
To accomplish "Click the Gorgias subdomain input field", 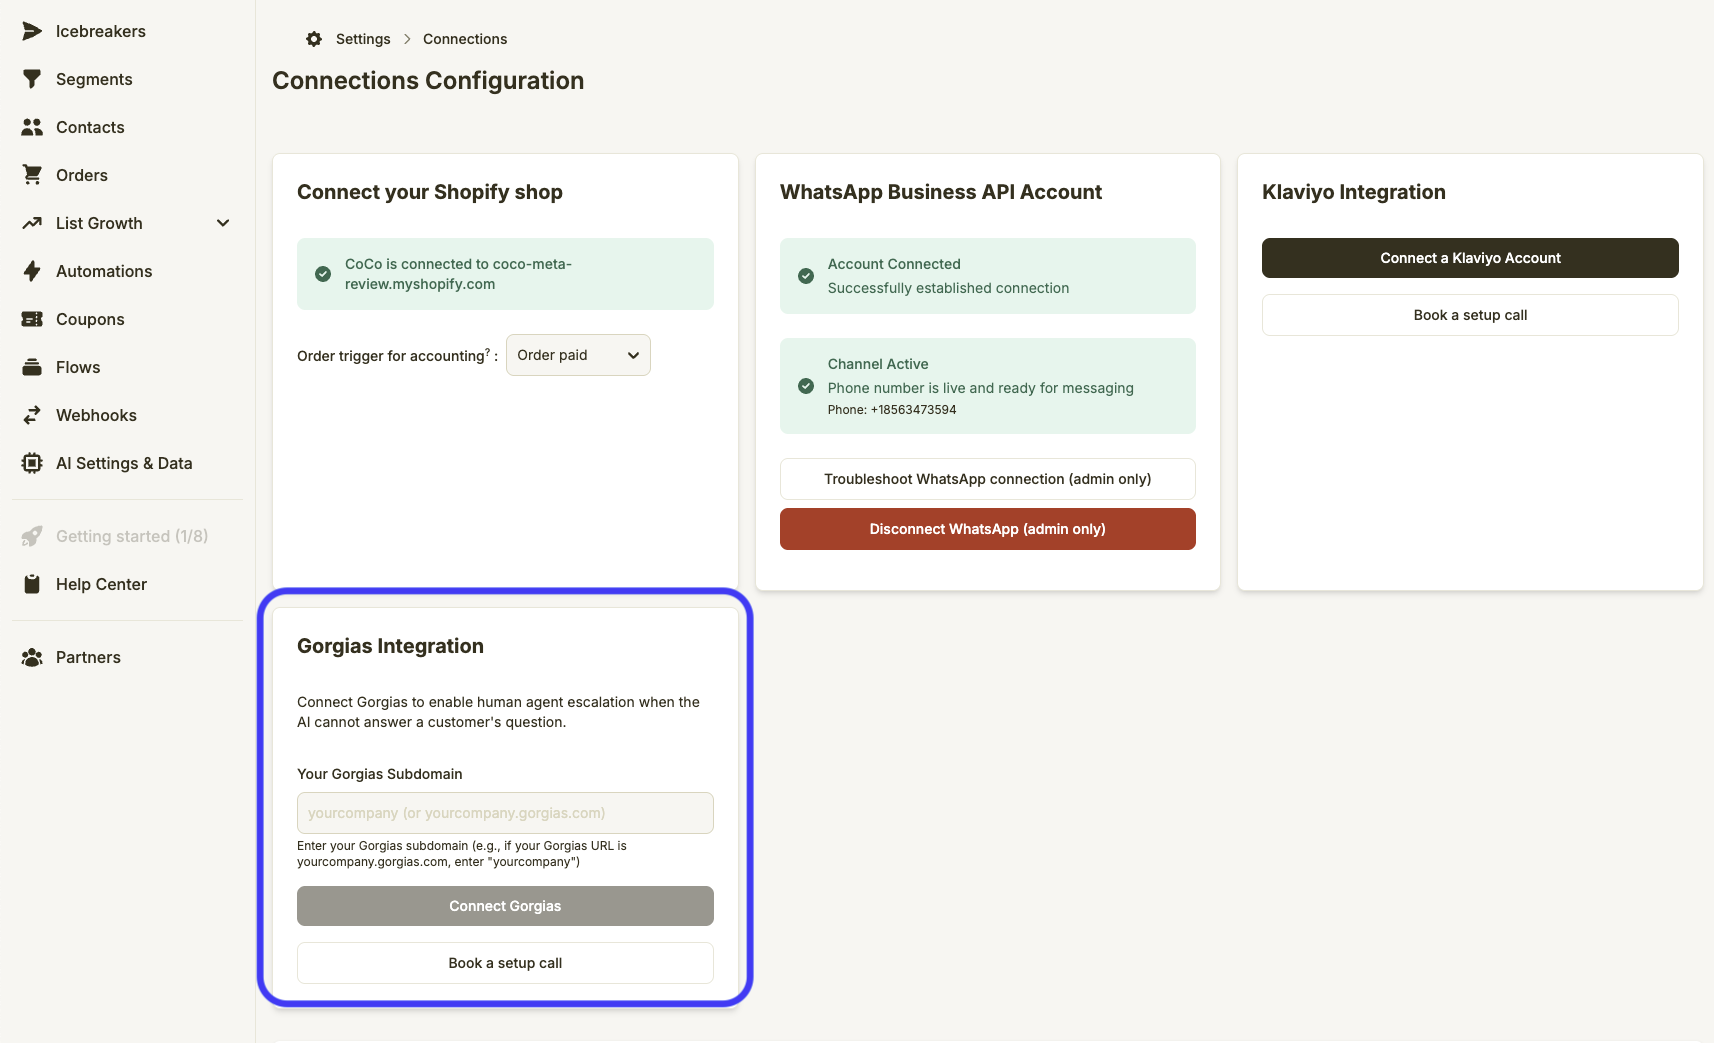I will pos(505,813).
